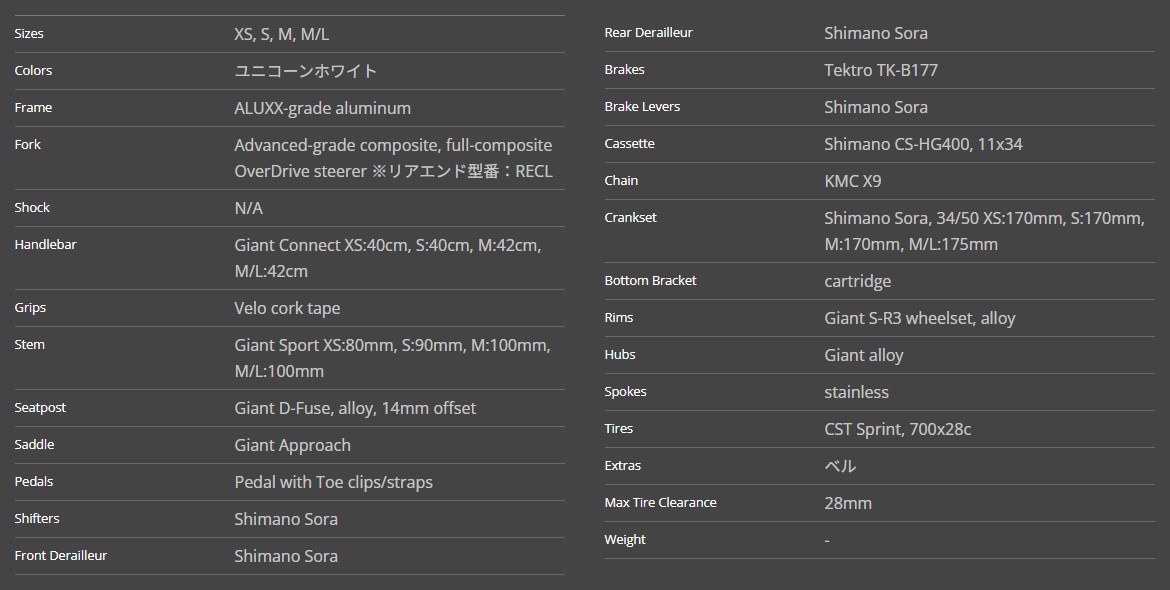This screenshot has height=590, width=1170.
Task: Select the KMC X9 chain value
Action: tap(852, 181)
